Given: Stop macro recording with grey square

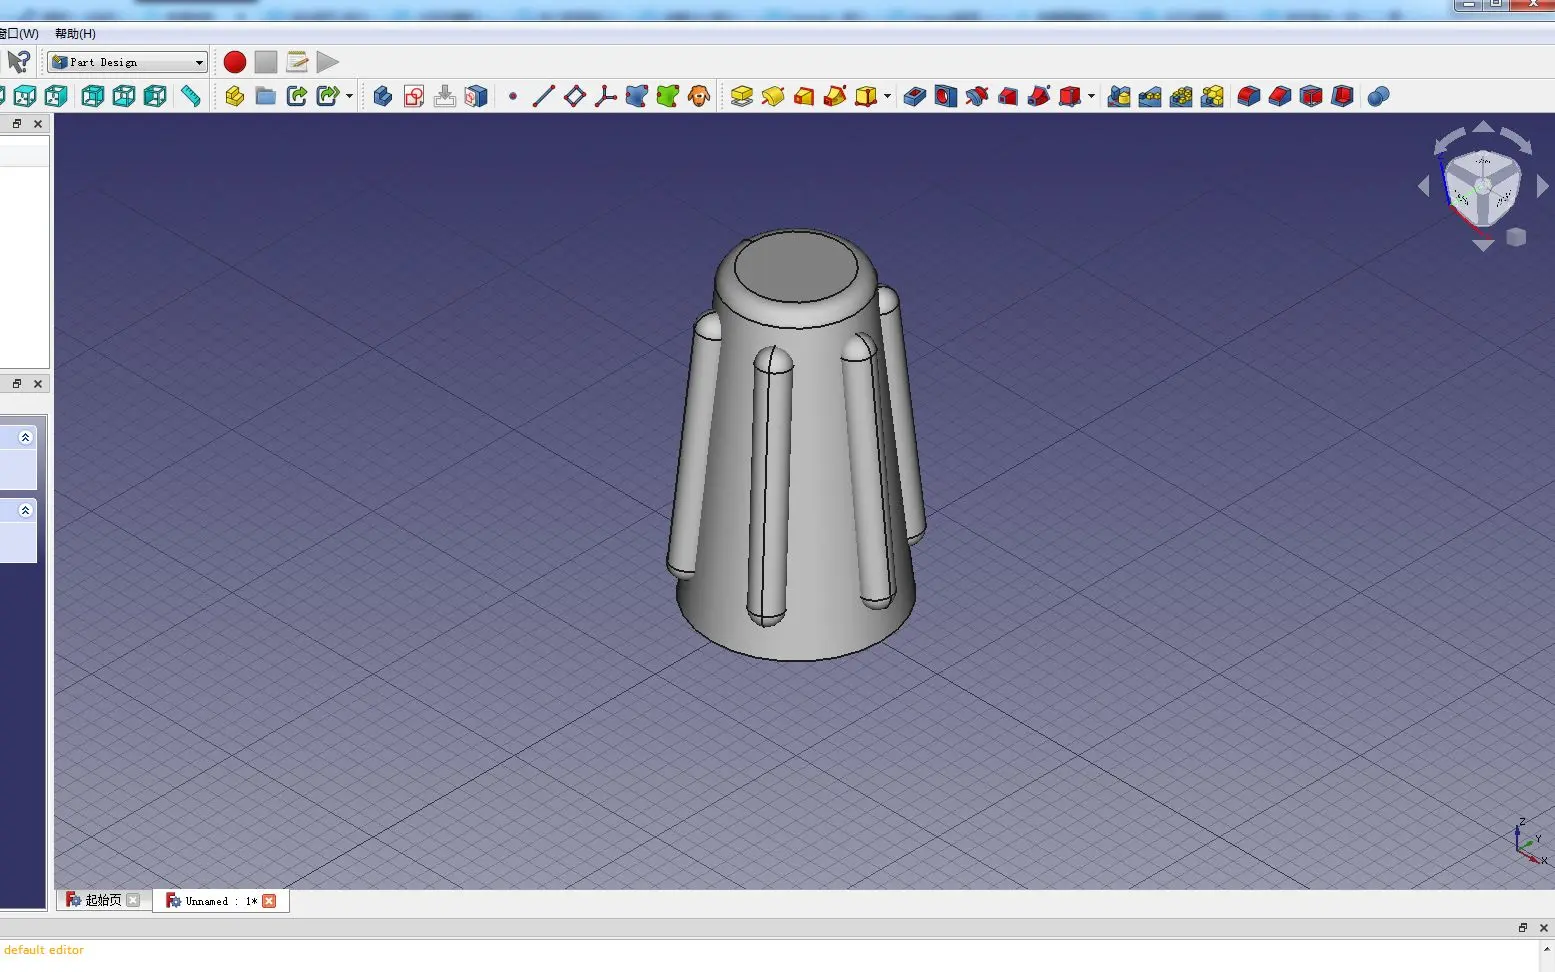Looking at the screenshot, I should tap(266, 62).
